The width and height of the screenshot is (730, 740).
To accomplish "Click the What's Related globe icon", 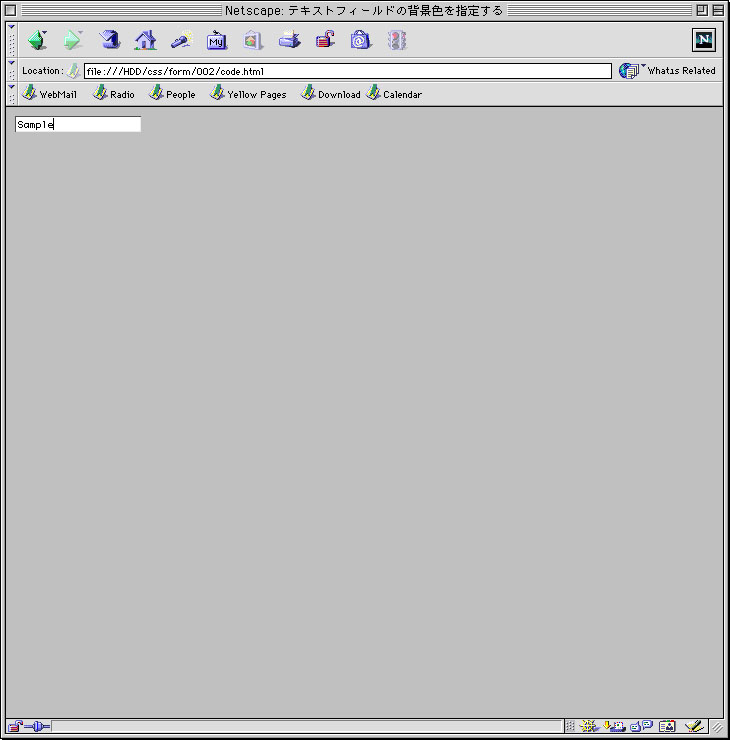I will 629,71.
